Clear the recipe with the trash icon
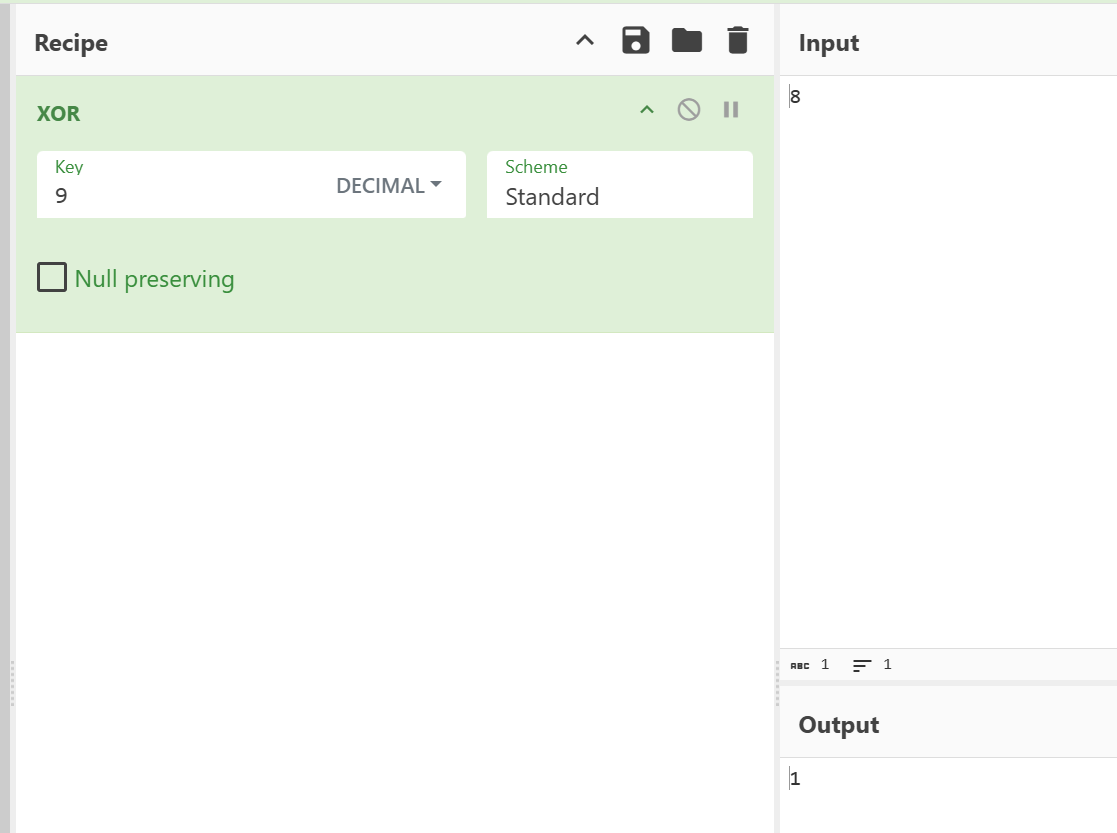This screenshot has width=1117, height=833. pyautogui.click(x=737, y=41)
